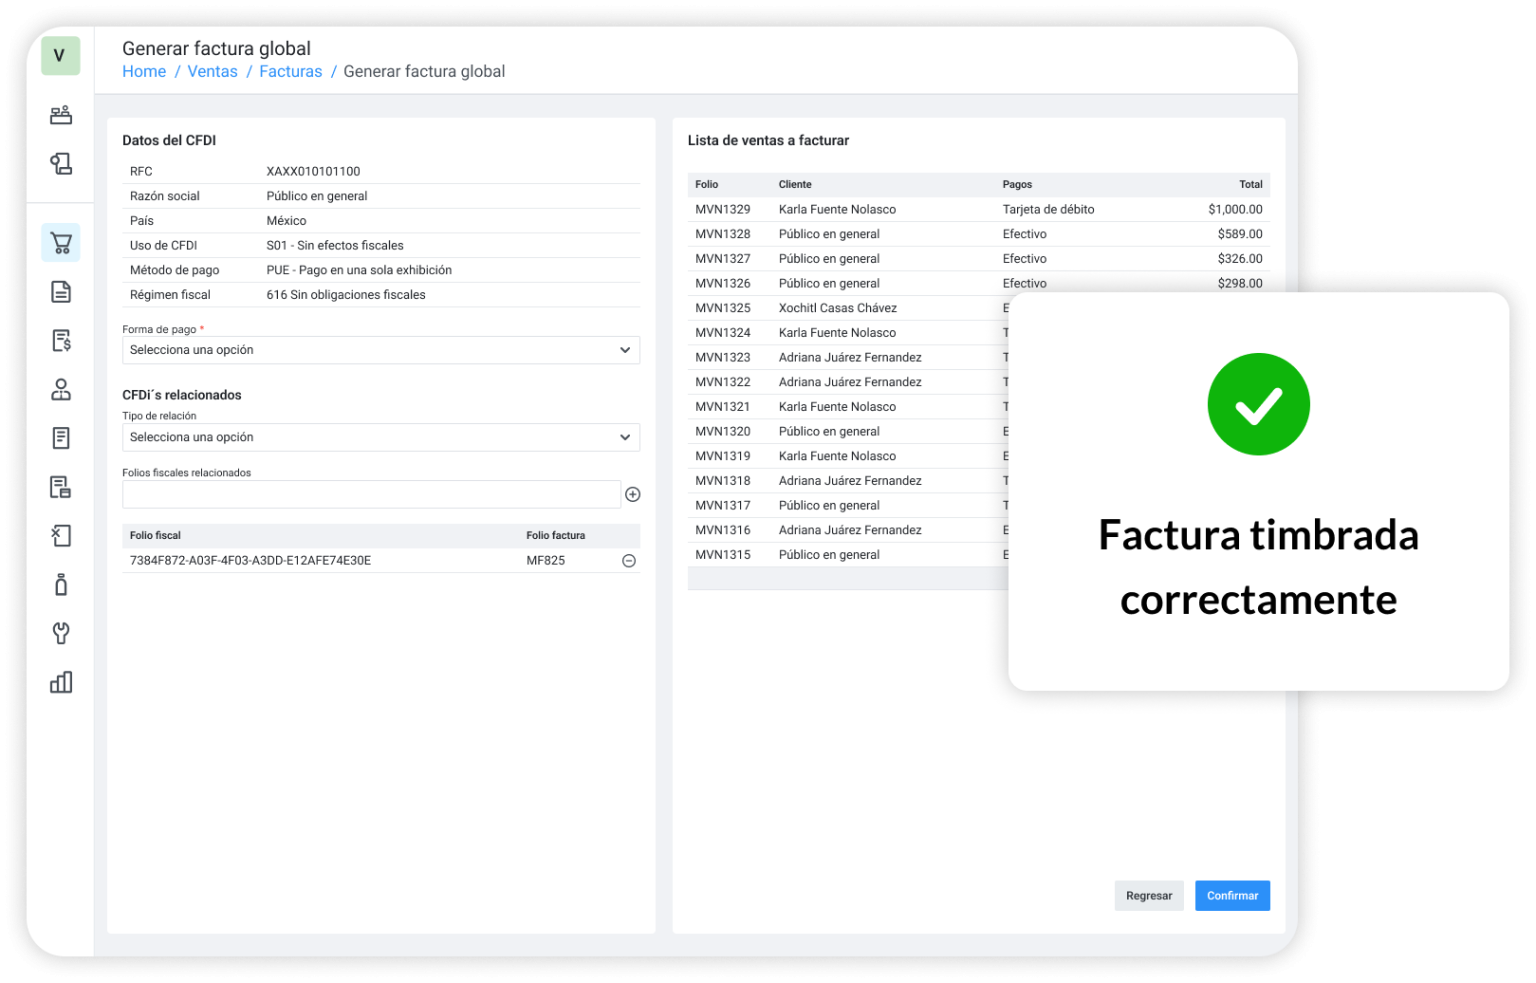Open the Tipo de relación dropdown
The height and width of the screenshot is (983, 1536).
(x=380, y=437)
